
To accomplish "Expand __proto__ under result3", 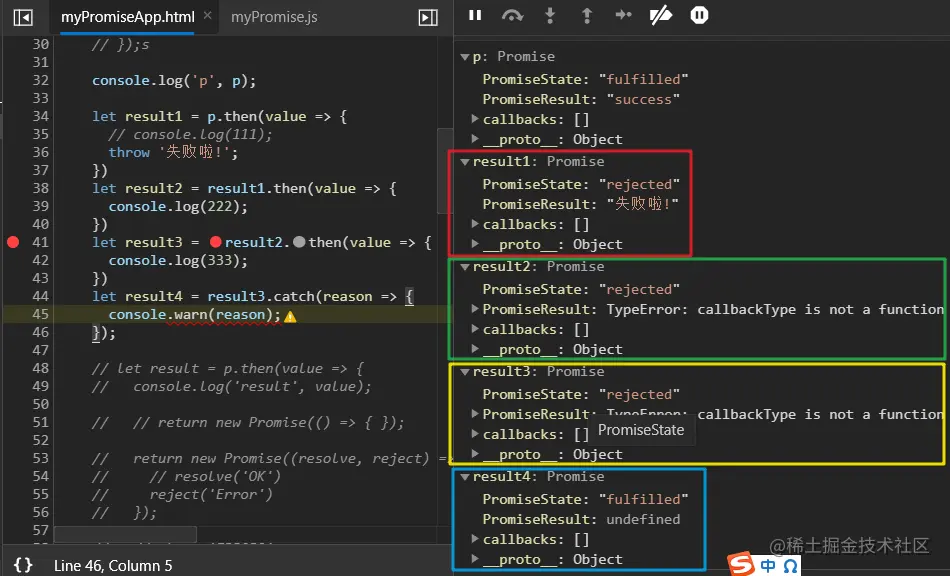I will (475, 453).
